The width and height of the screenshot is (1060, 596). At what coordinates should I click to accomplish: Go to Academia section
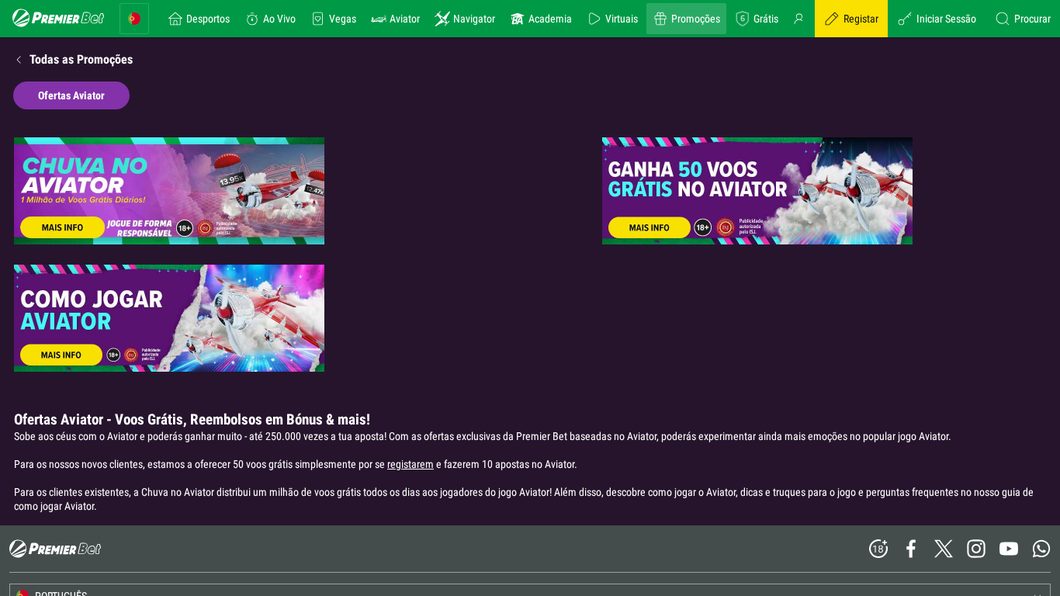(x=541, y=19)
